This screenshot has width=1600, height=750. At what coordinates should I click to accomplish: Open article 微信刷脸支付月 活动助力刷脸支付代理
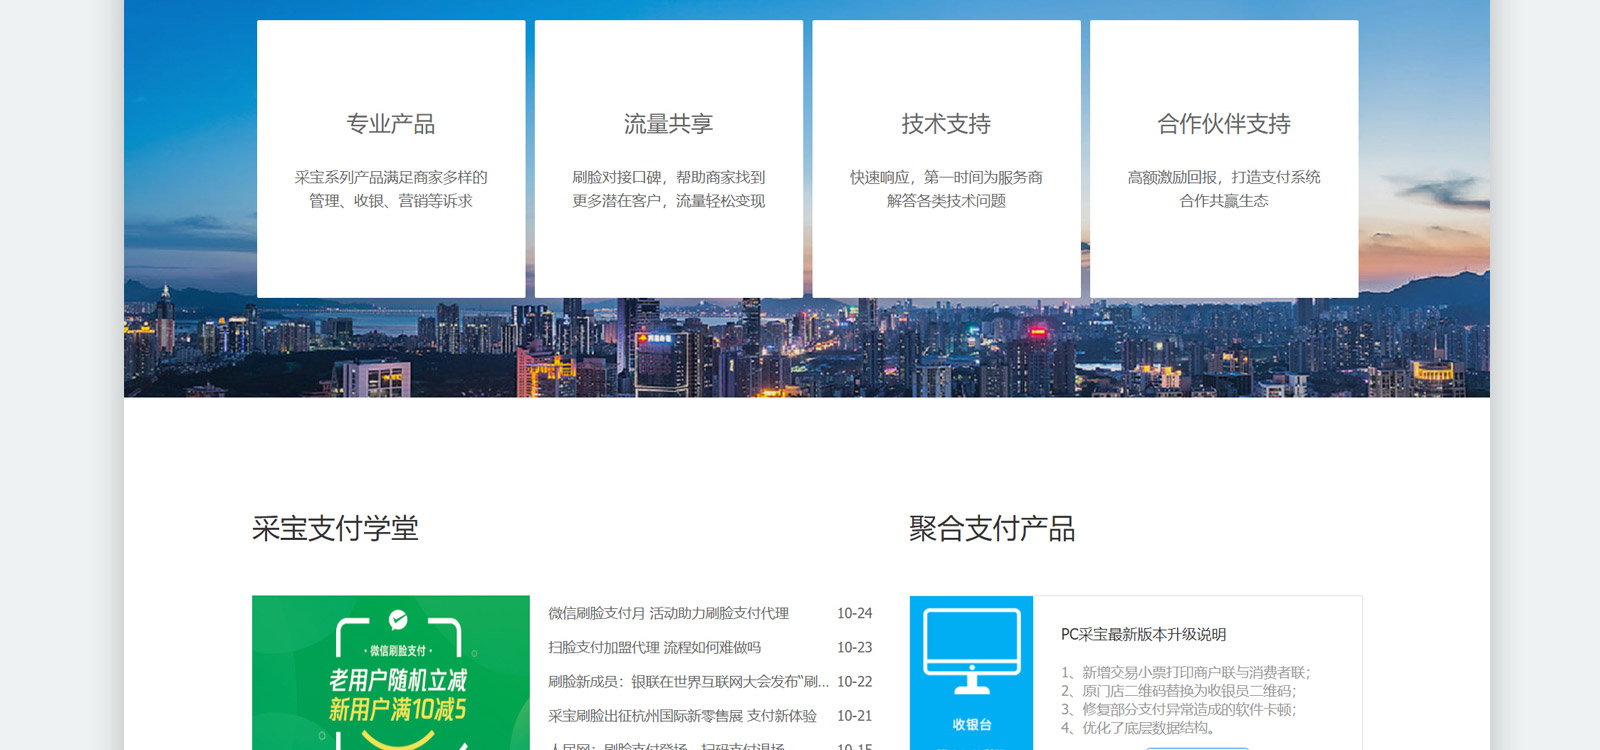[x=668, y=613]
